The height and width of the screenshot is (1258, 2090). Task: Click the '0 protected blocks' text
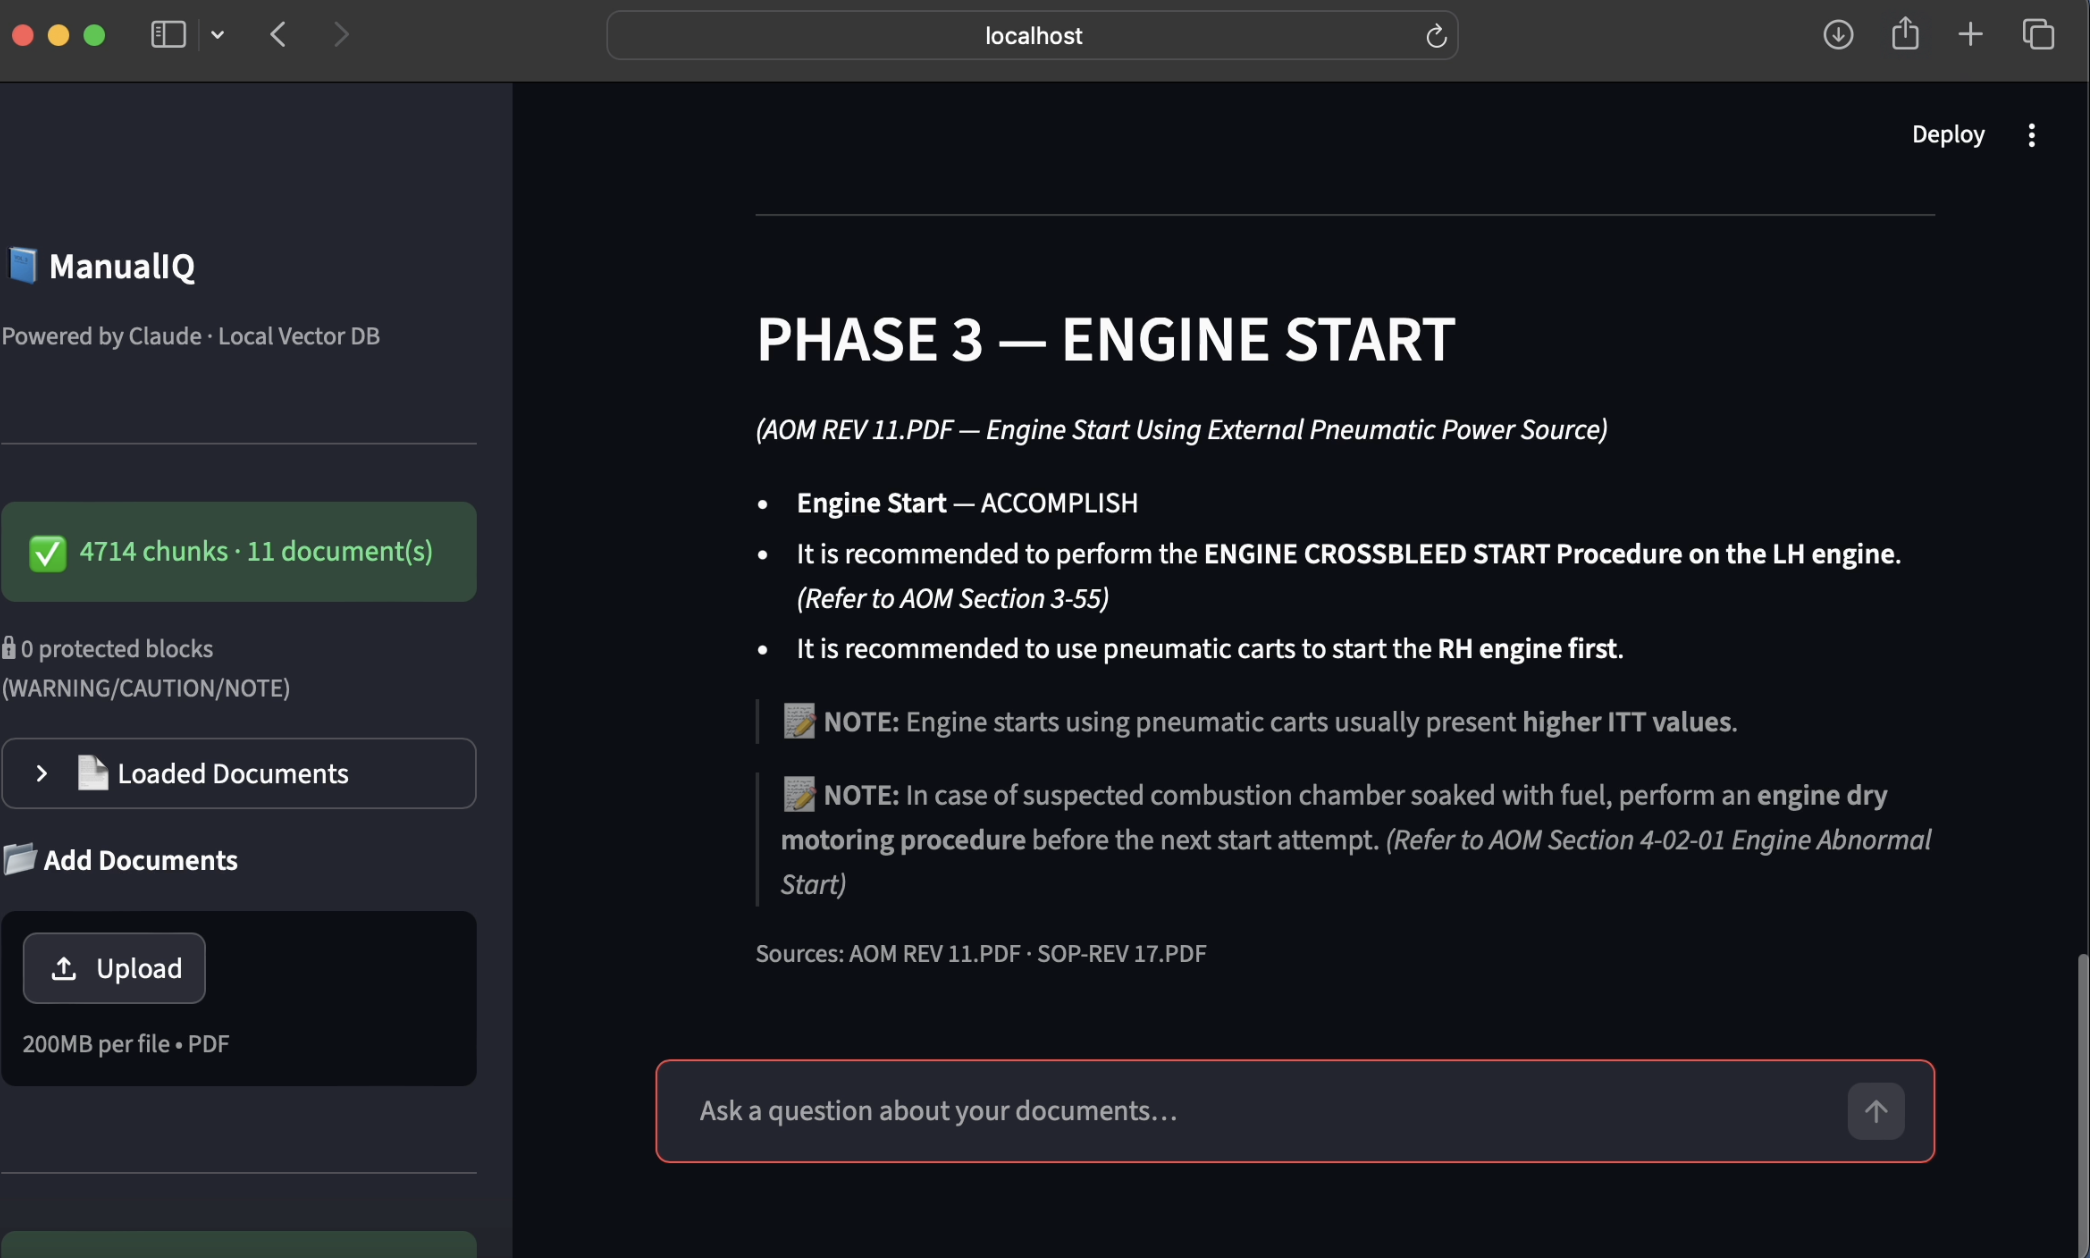click(x=117, y=649)
